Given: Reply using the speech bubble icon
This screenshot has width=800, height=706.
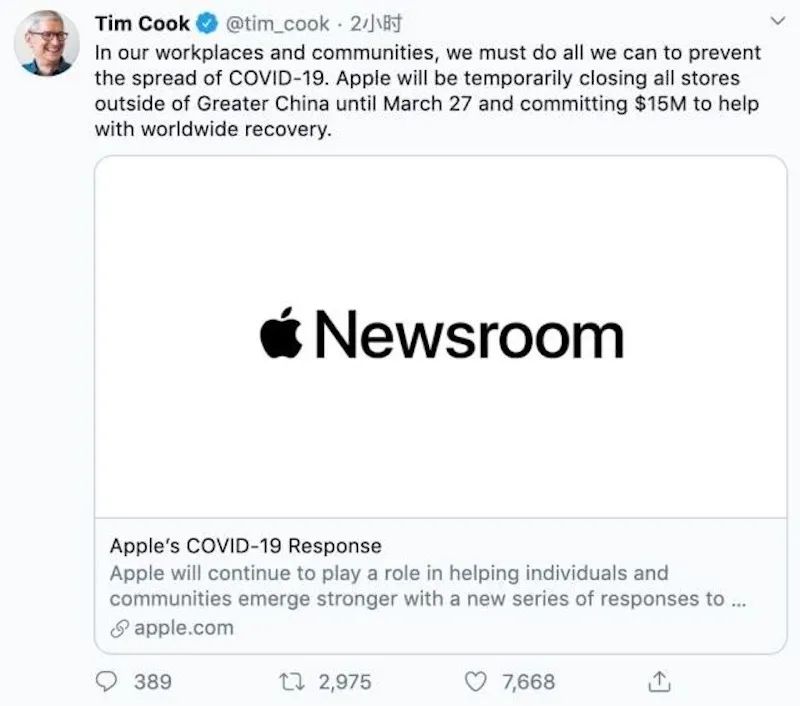Looking at the screenshot, I should [107, 681].
